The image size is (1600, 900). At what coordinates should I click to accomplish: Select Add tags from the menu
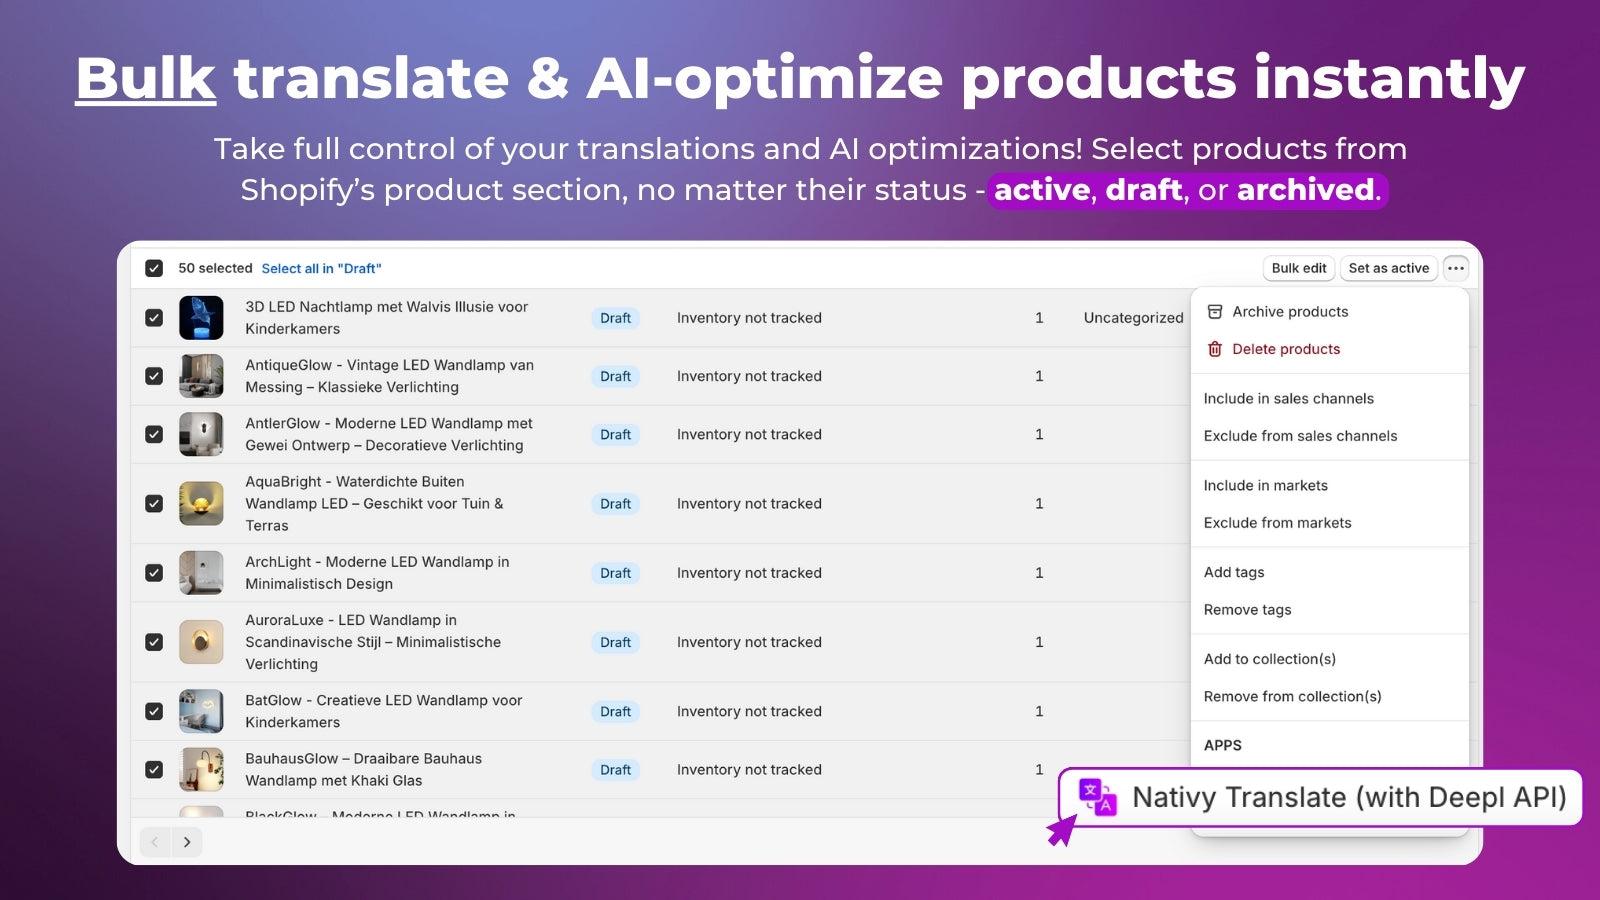(x=1234, y=572)
